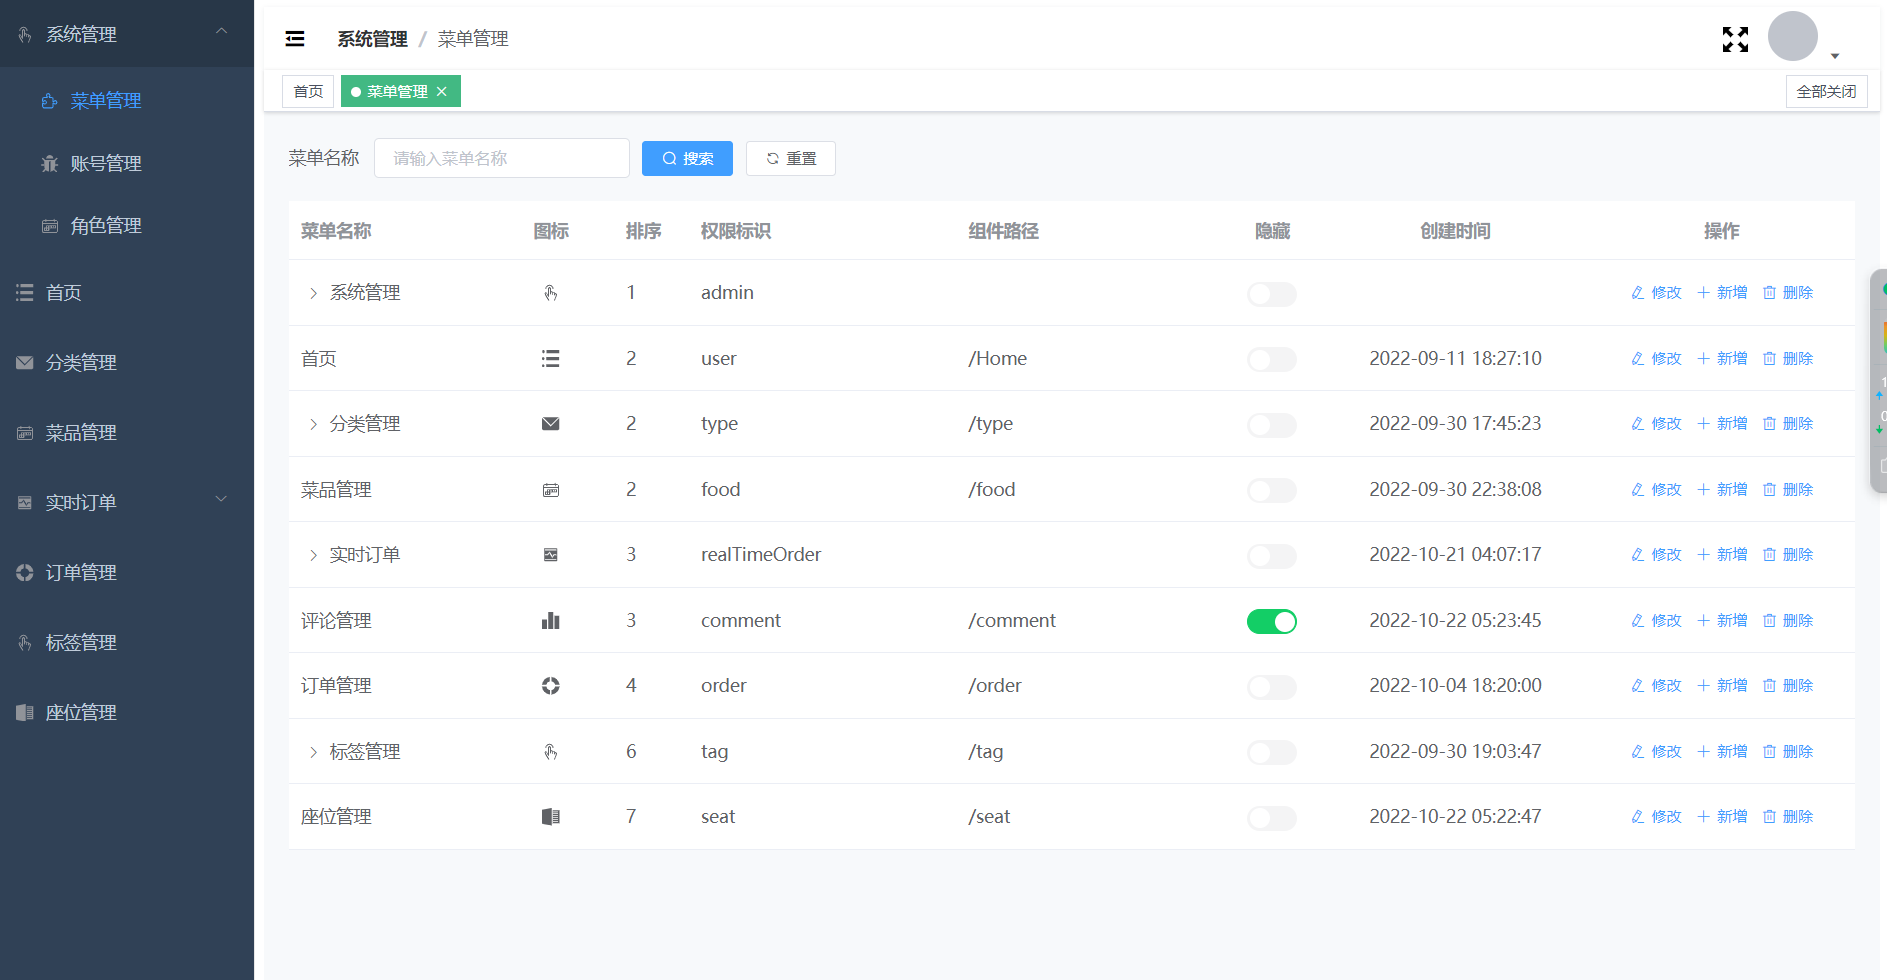Add submenu under 首页 with 新增
Viewport: 1887px width, 980px height.
click(x=1722, y=359)
